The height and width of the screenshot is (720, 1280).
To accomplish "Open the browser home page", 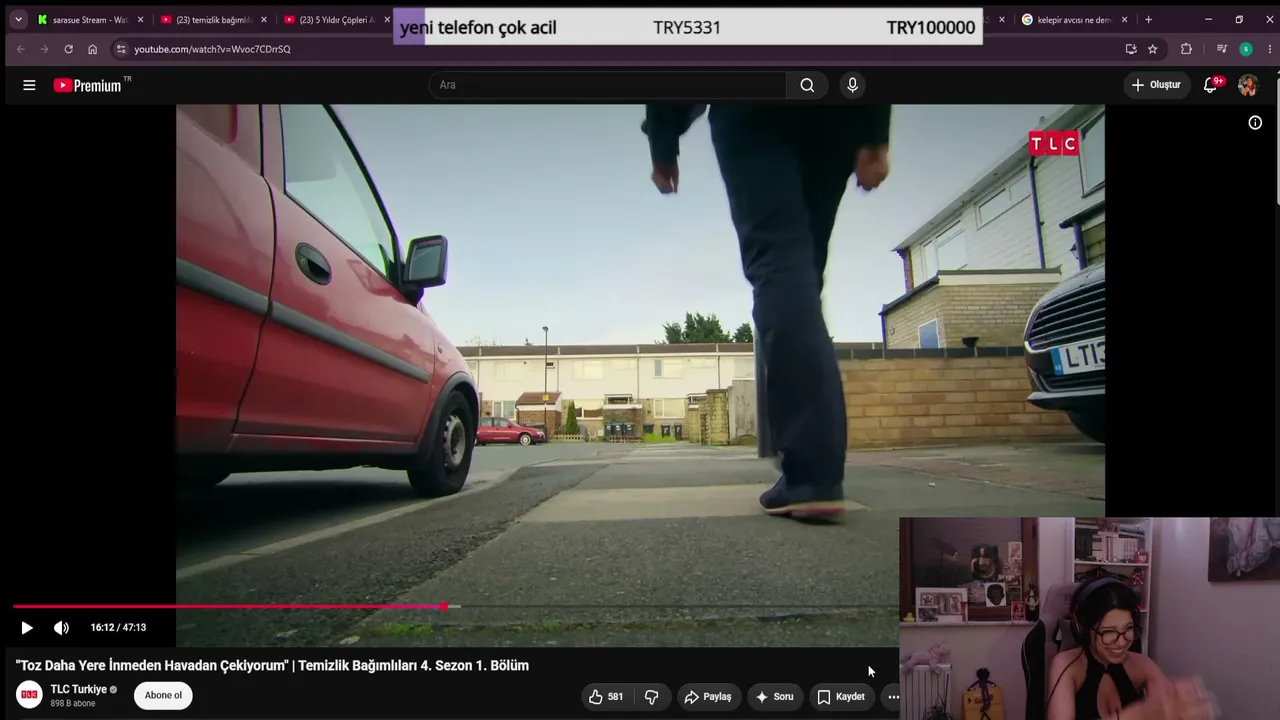I will click(92, 49).
